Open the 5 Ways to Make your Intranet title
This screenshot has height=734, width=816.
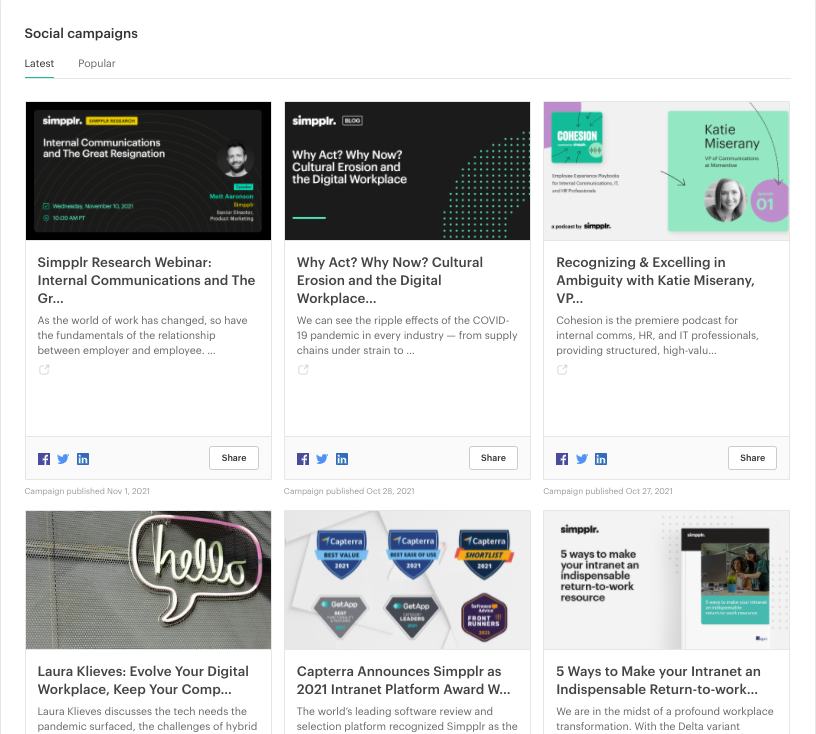[658, 680]
